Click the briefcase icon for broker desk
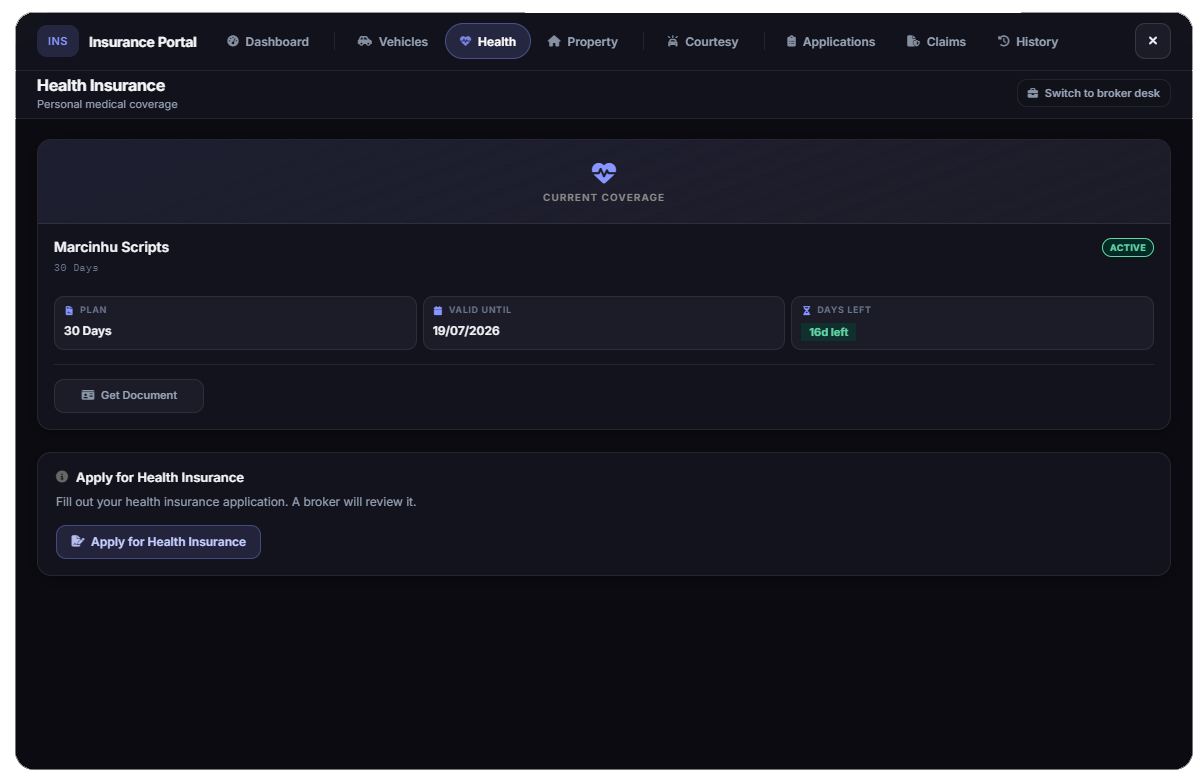Image resolution: width=1204 pixels, height=781 pixels. (x=1033, y=93)
